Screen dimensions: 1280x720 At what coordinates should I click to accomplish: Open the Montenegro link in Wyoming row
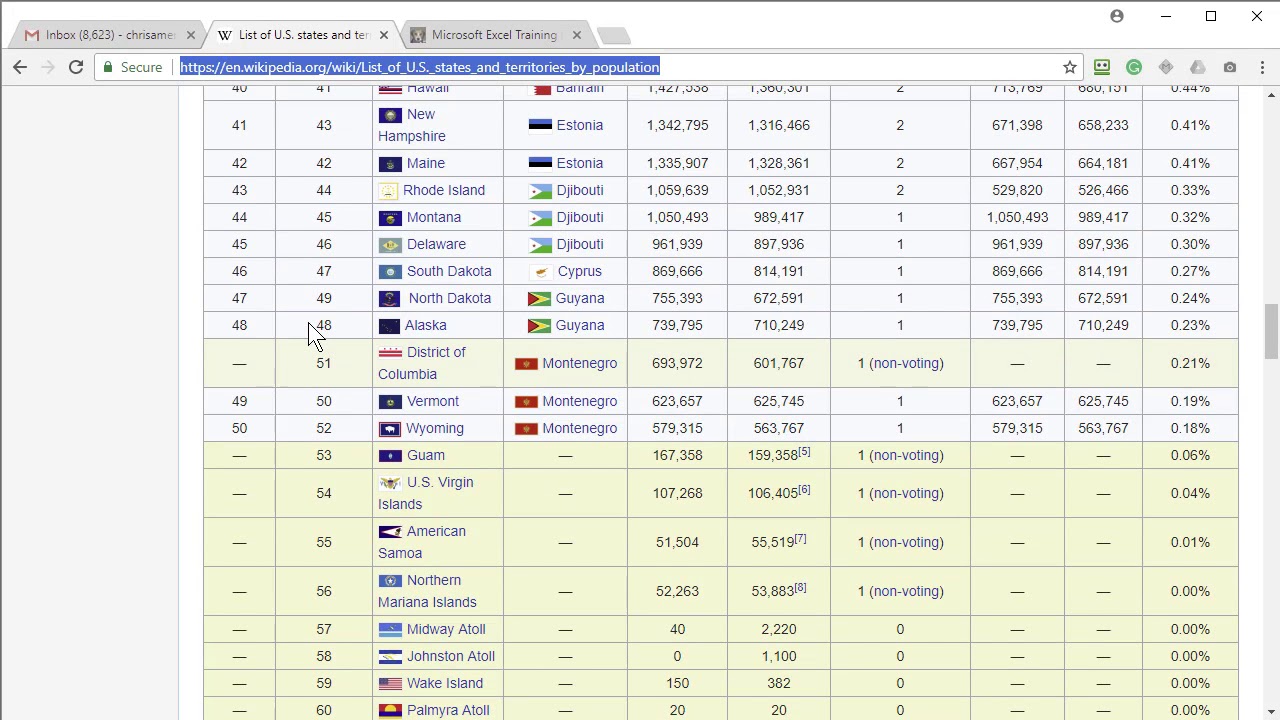pos(580,428)
